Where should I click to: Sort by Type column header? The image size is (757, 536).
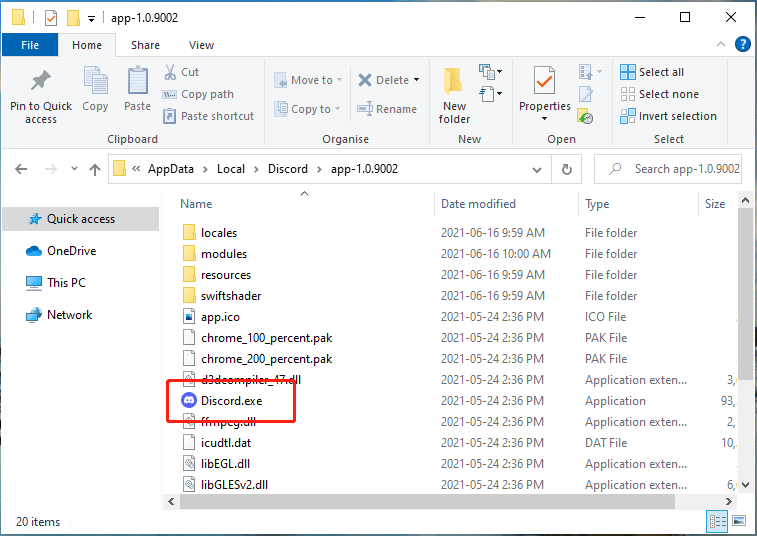(597, 204)
